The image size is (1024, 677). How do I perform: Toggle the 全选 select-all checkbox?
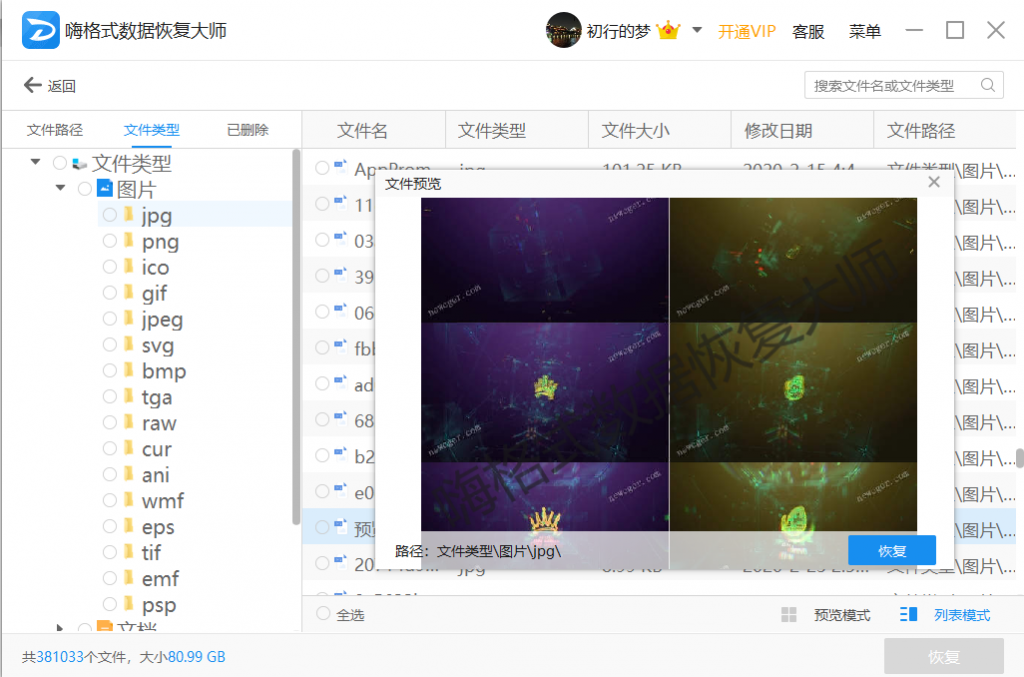[x=323, y=613]
